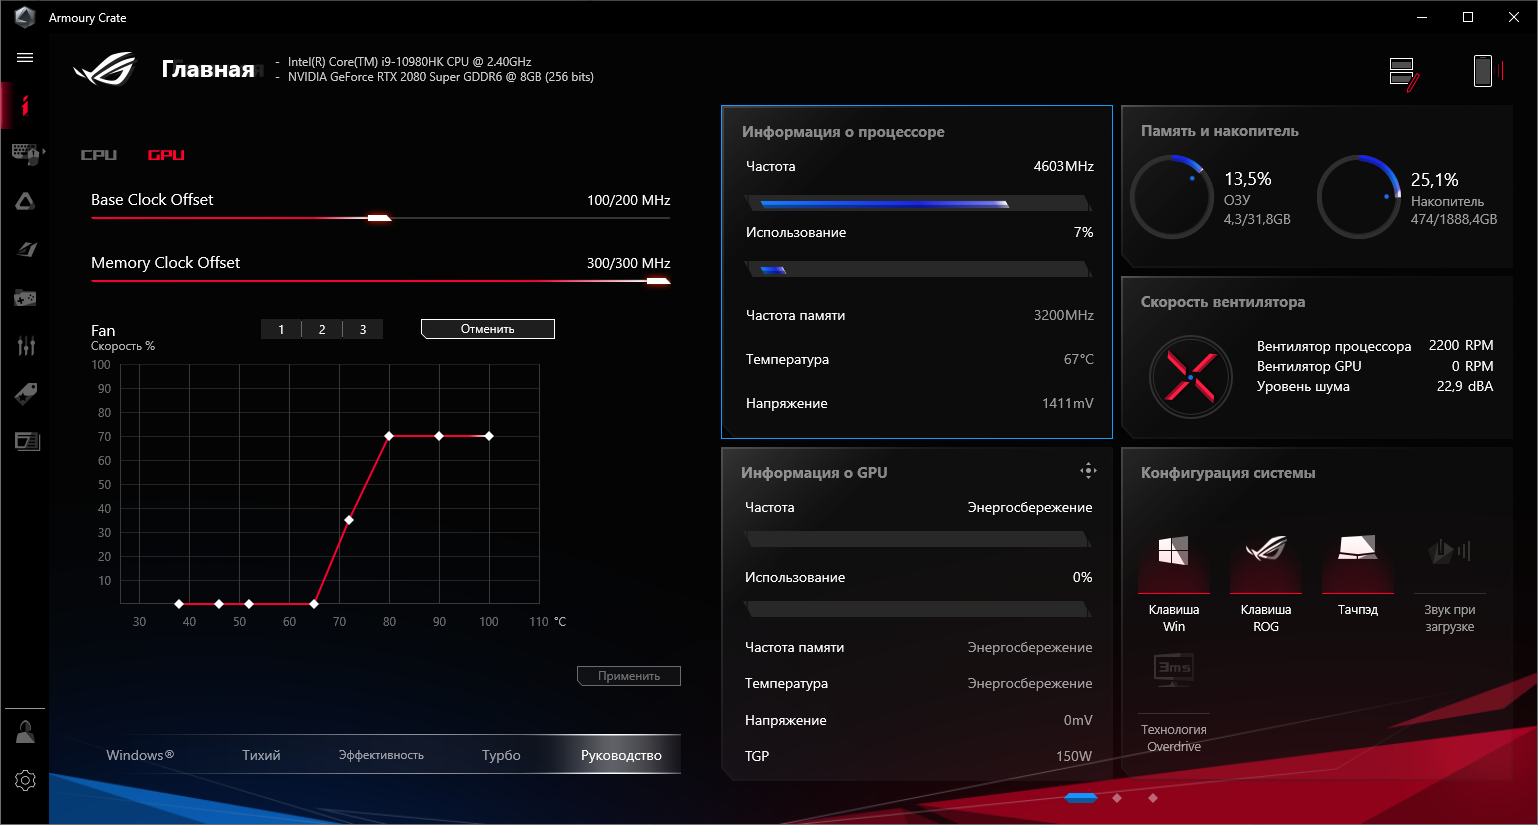Click the move icon in the GPU info panel

point(1088,470)
